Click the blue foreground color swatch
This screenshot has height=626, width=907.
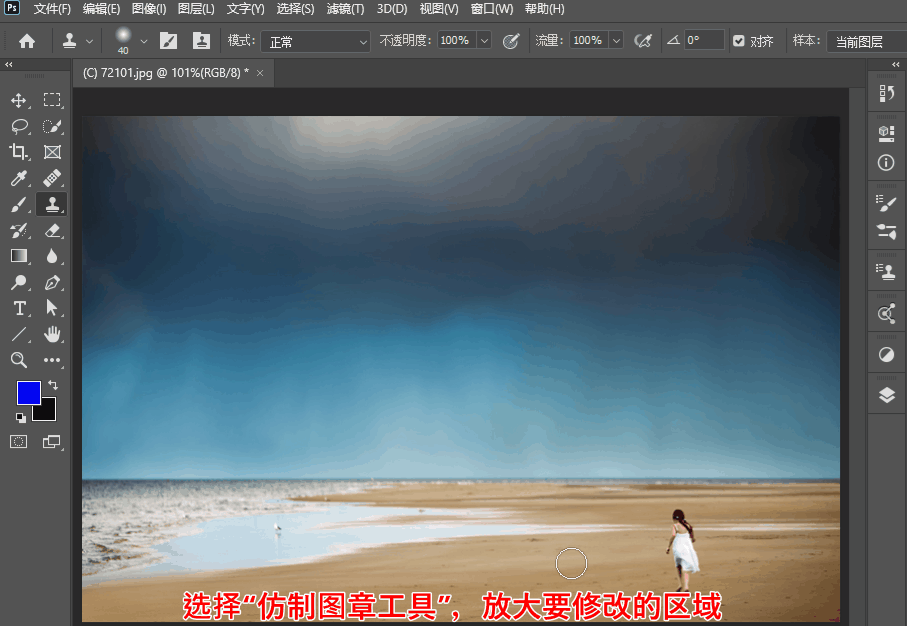click(x=27, y=391)
